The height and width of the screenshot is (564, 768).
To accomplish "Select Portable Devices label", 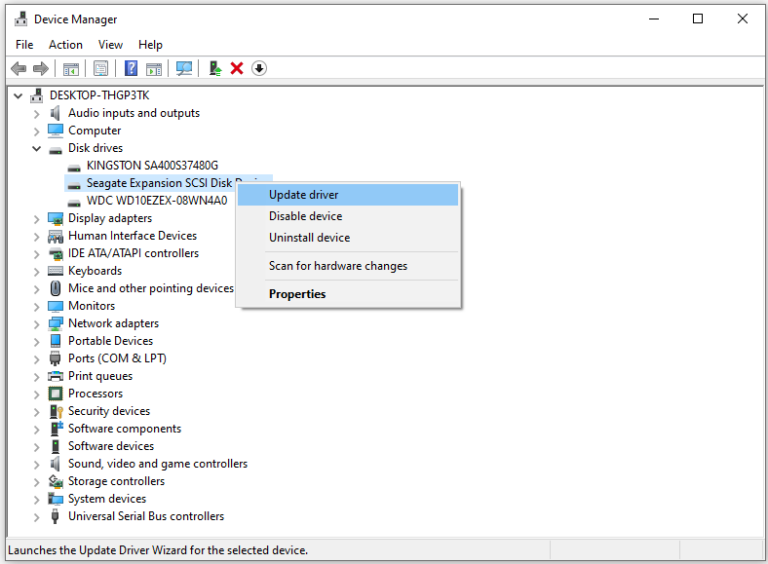I will click(110, 341).
